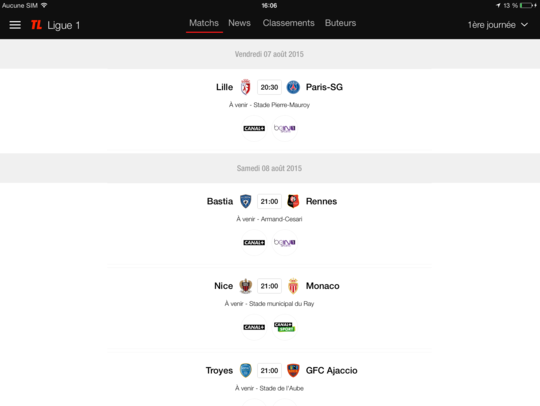Switch to the News tab
The image size is (540, 406).
point(239,23)
